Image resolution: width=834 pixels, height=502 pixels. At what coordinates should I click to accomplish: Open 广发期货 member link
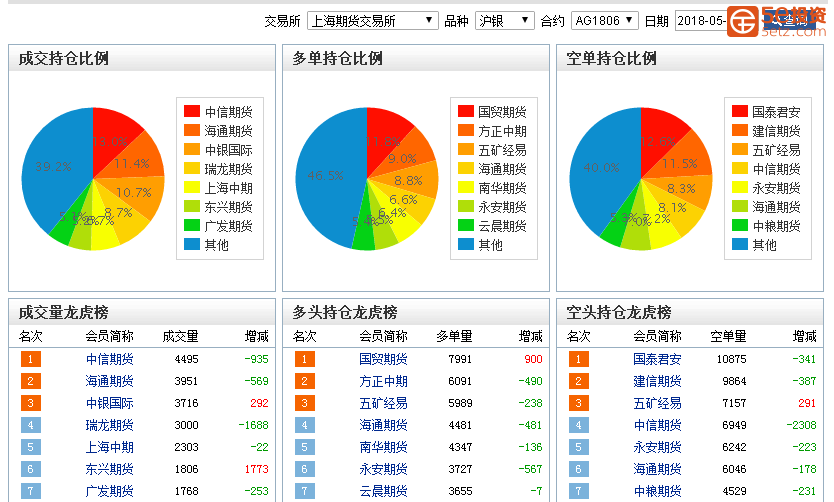(110, 491)
